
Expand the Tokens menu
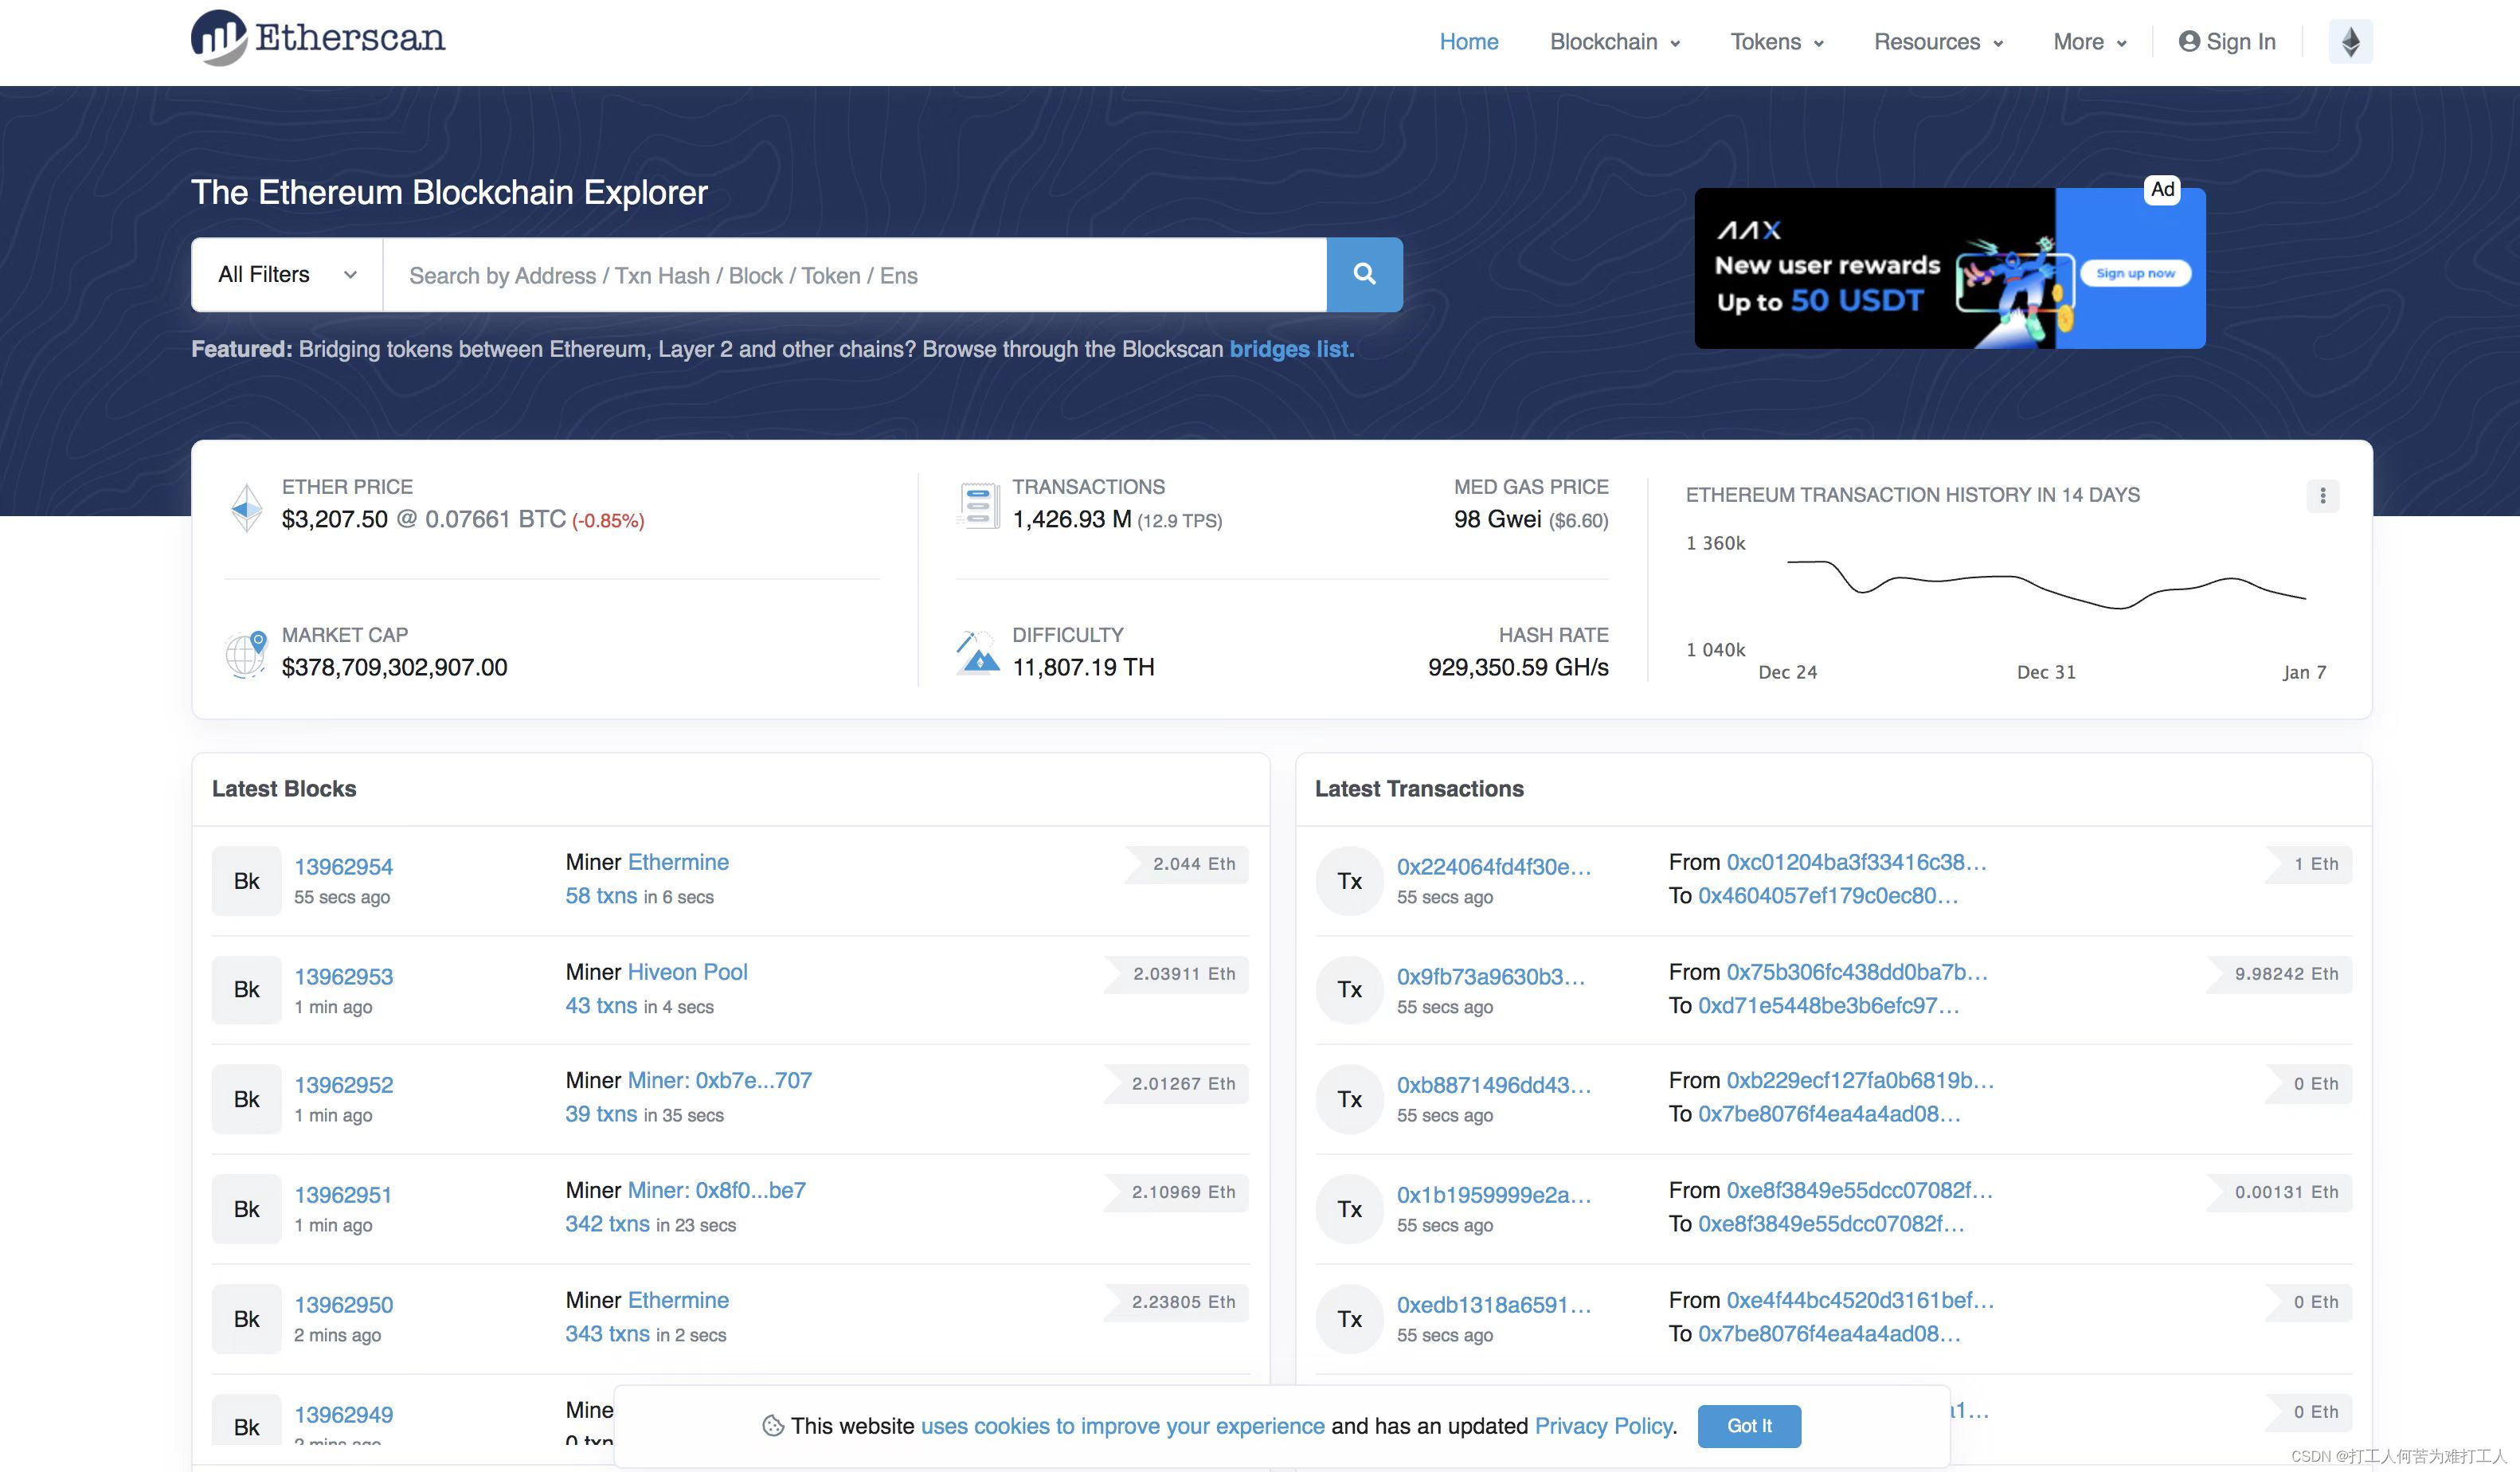coord(1777,42)
